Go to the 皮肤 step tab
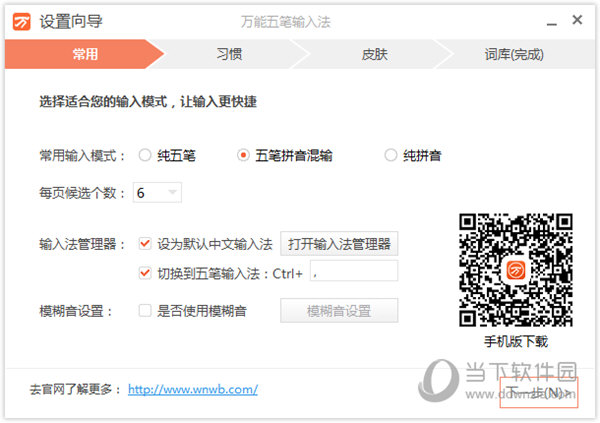 [x=374, y=54]
